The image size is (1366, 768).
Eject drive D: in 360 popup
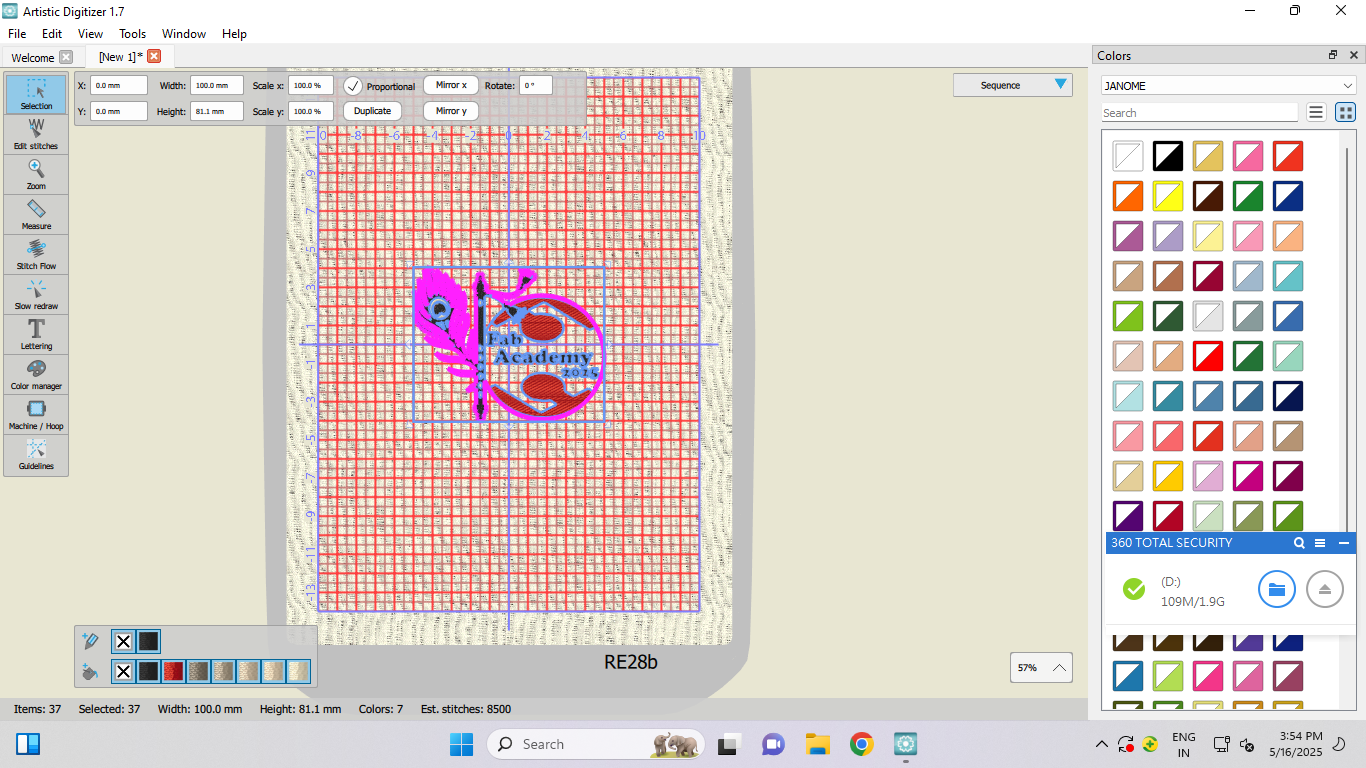(1325, 589)
